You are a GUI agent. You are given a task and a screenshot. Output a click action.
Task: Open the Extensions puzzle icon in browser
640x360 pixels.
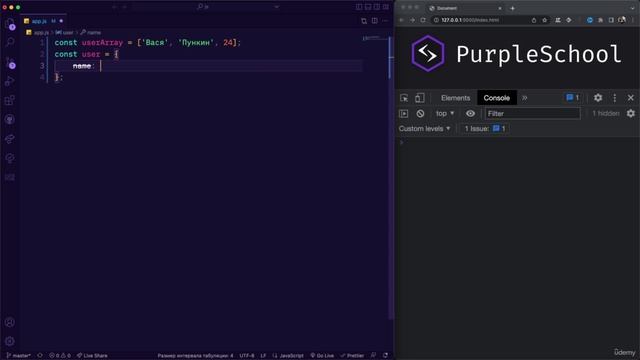pos(600,20)
